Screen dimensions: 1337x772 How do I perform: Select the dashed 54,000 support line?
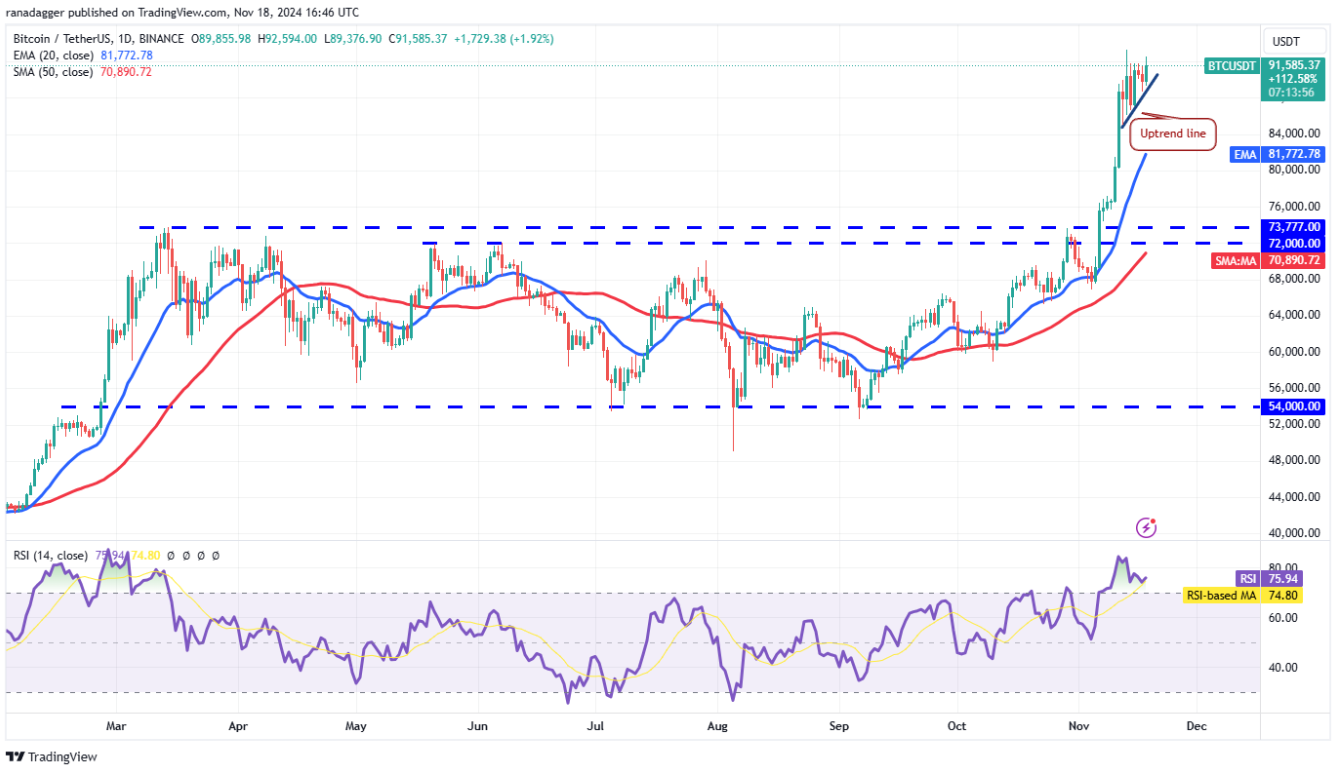click(660, 406)
